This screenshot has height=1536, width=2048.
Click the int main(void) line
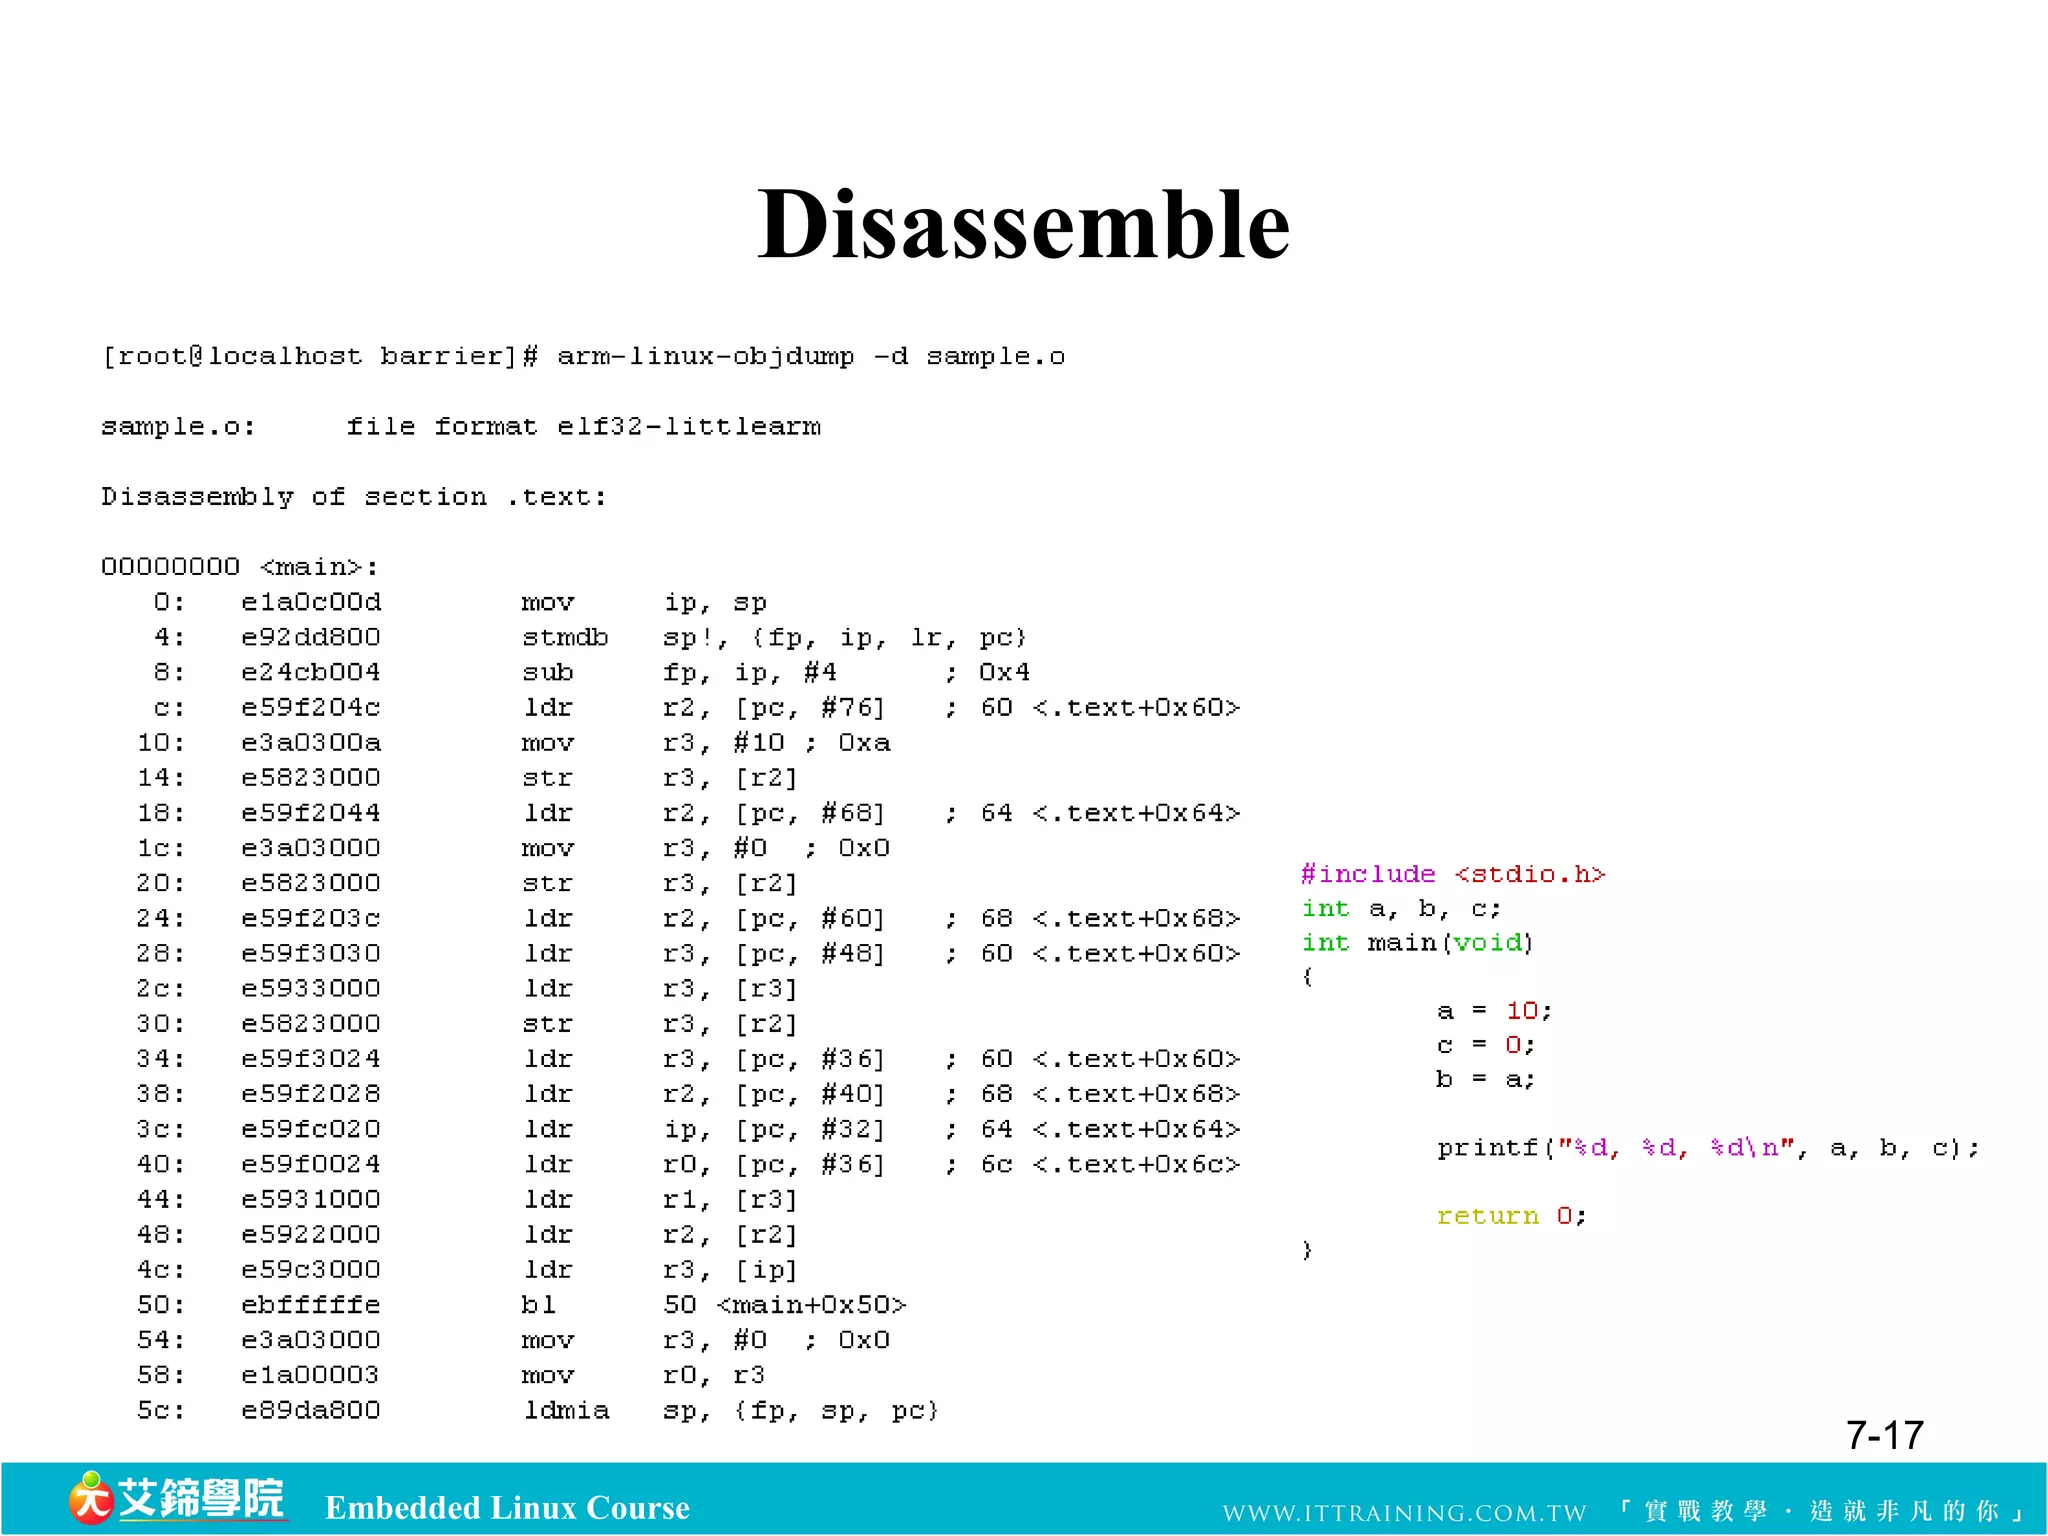[x=1417, y=943]
